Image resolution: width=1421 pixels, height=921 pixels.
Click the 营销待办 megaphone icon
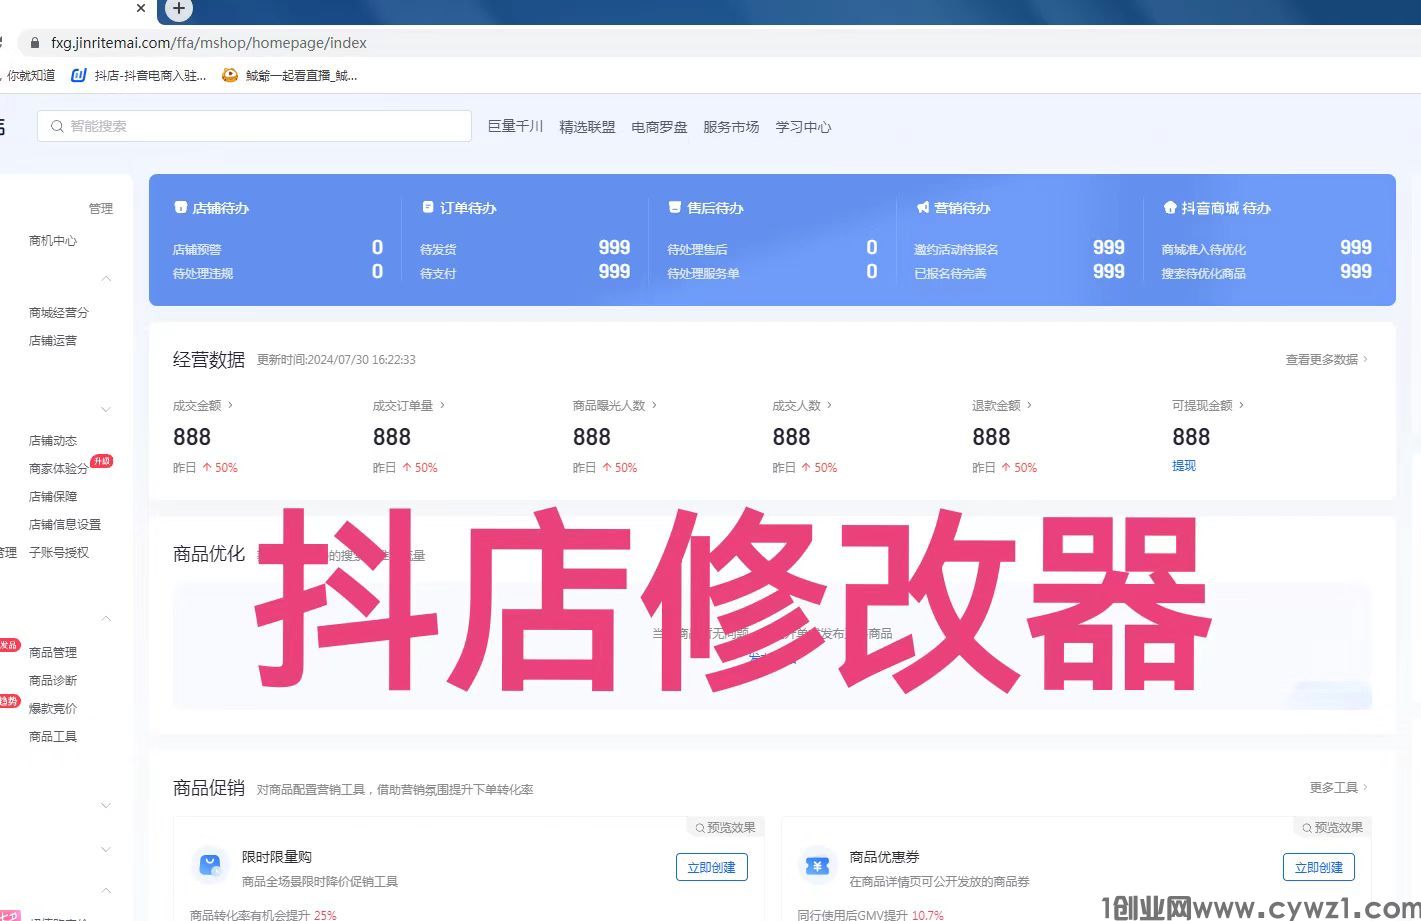[x=922, y=207]
